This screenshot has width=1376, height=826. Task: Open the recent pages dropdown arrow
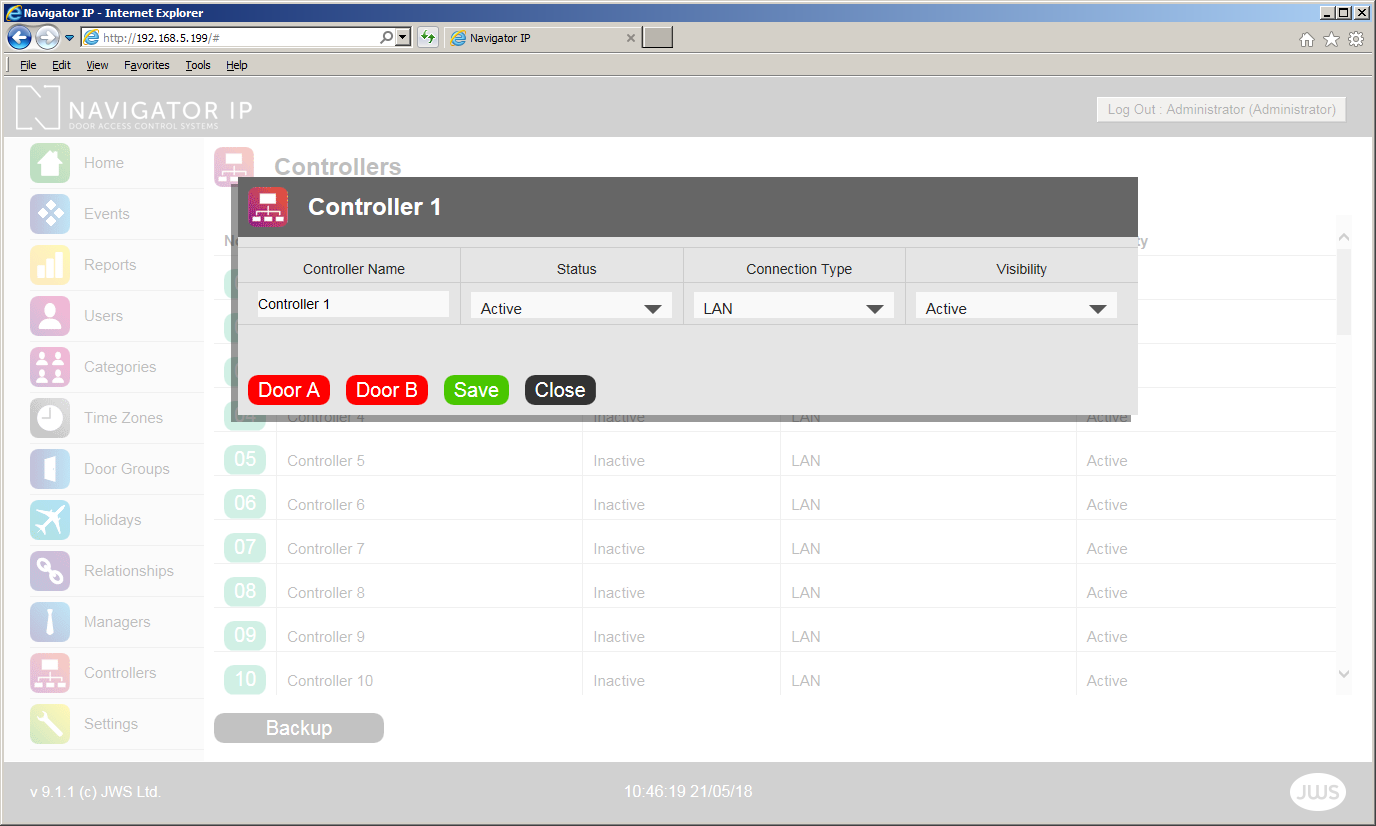pos(70,38)
